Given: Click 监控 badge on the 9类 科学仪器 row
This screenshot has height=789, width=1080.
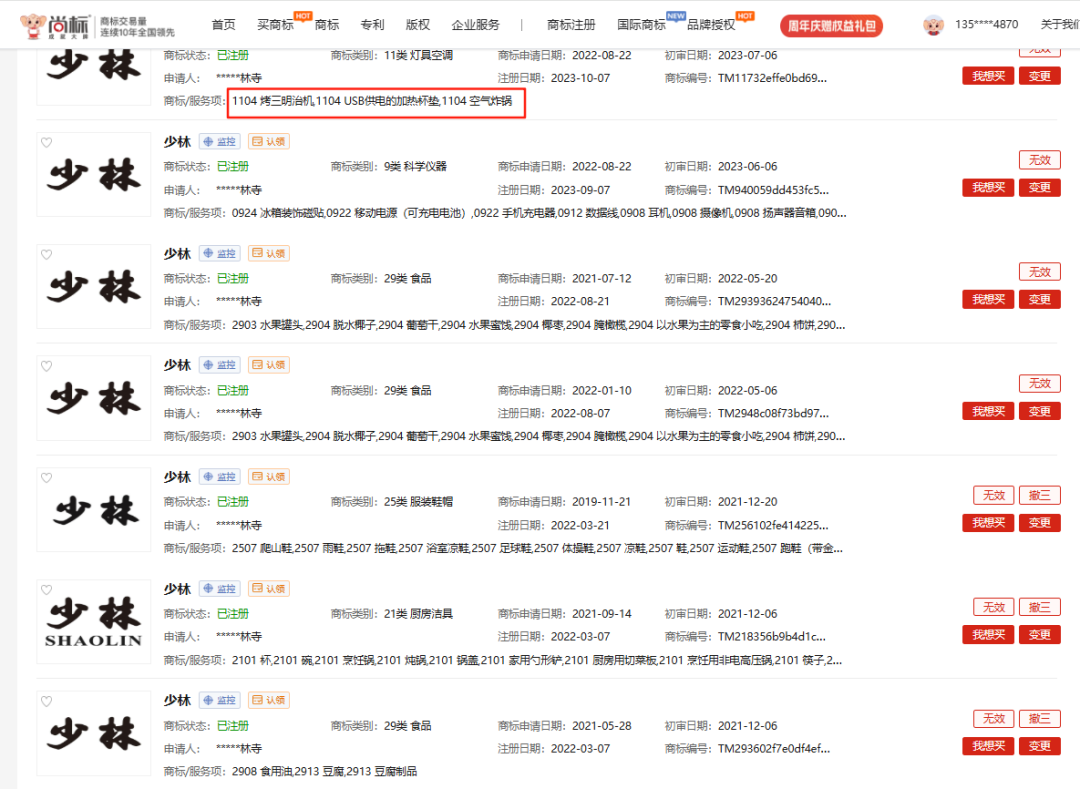Looking at the screenshot, I should (x=220, y=141).
